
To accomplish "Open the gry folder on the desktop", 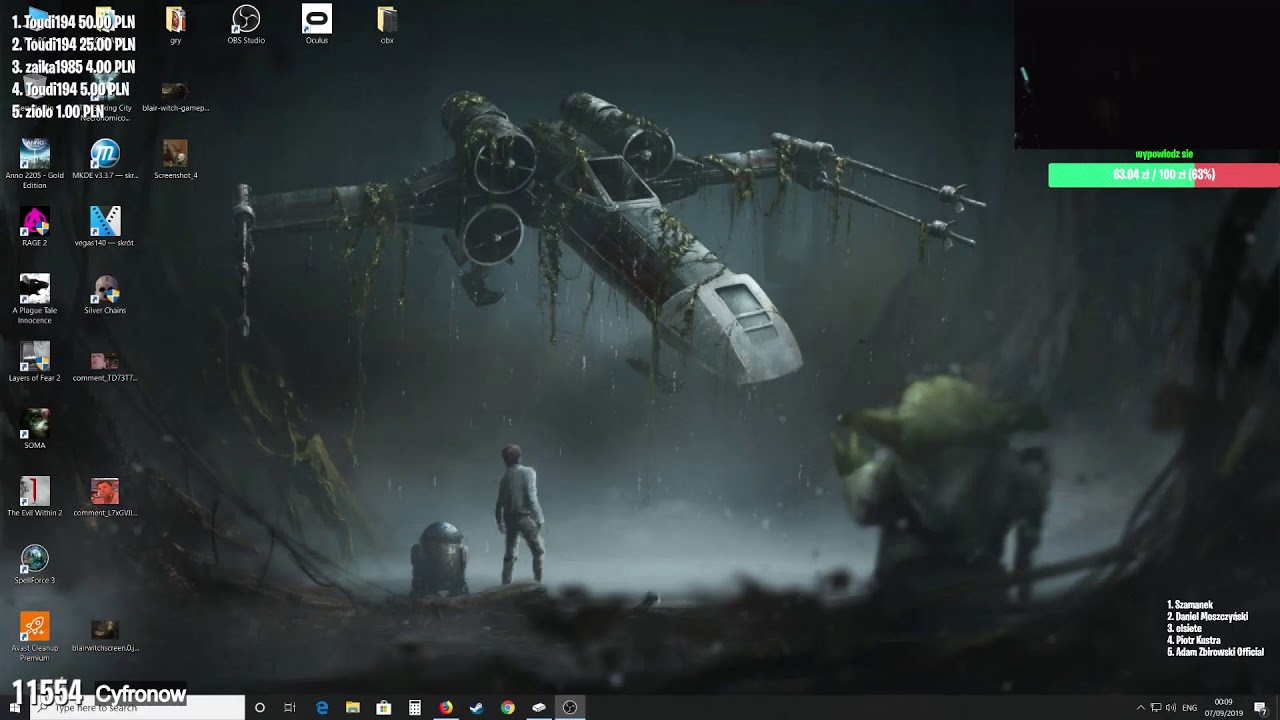I will (x=175, y=25).
